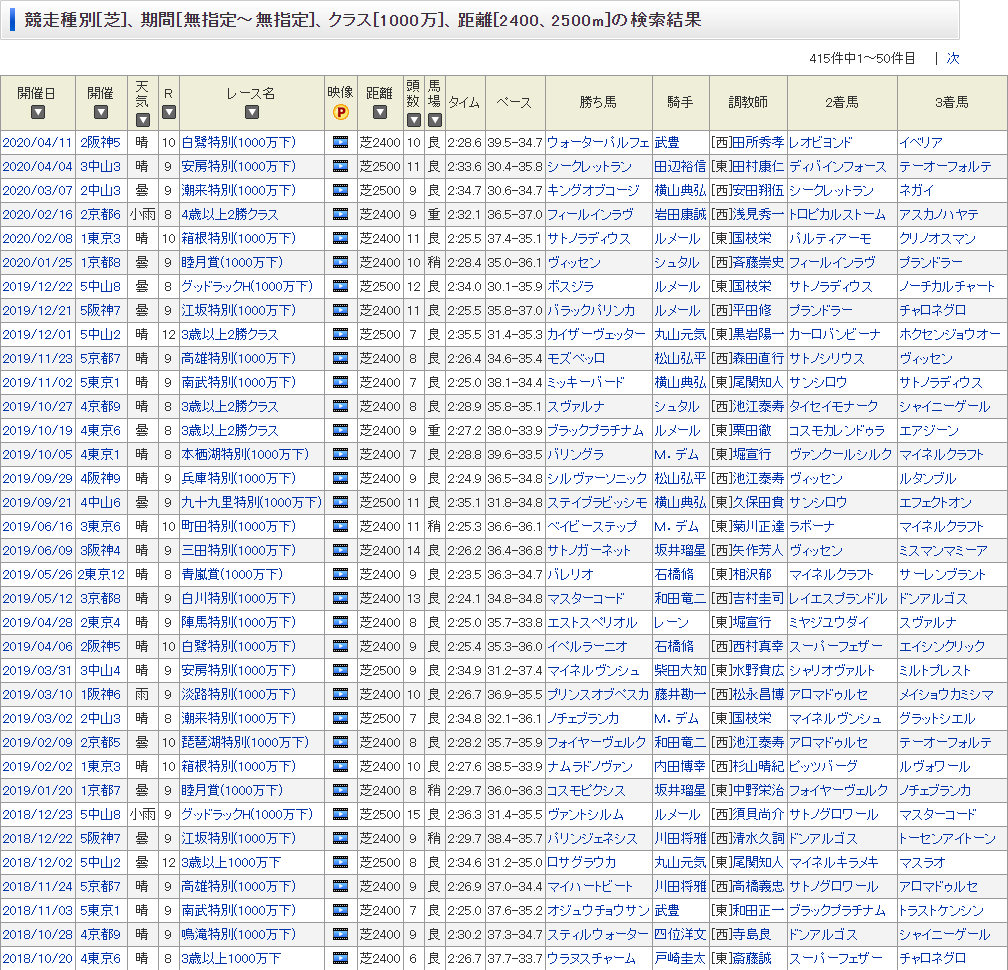Screen dimensions: 1008x970
Task: Click the premium P icon under 映像
Action: 340,113
